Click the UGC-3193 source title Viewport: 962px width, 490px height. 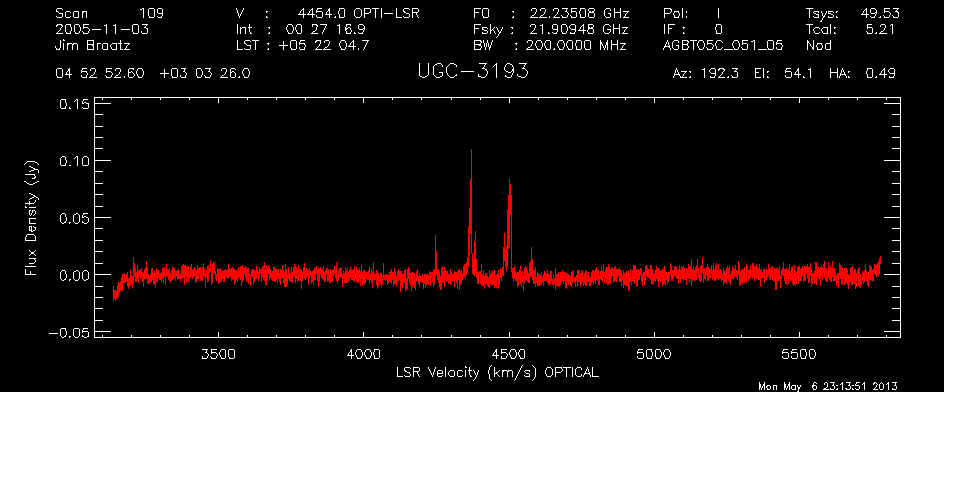click(472, 71)
